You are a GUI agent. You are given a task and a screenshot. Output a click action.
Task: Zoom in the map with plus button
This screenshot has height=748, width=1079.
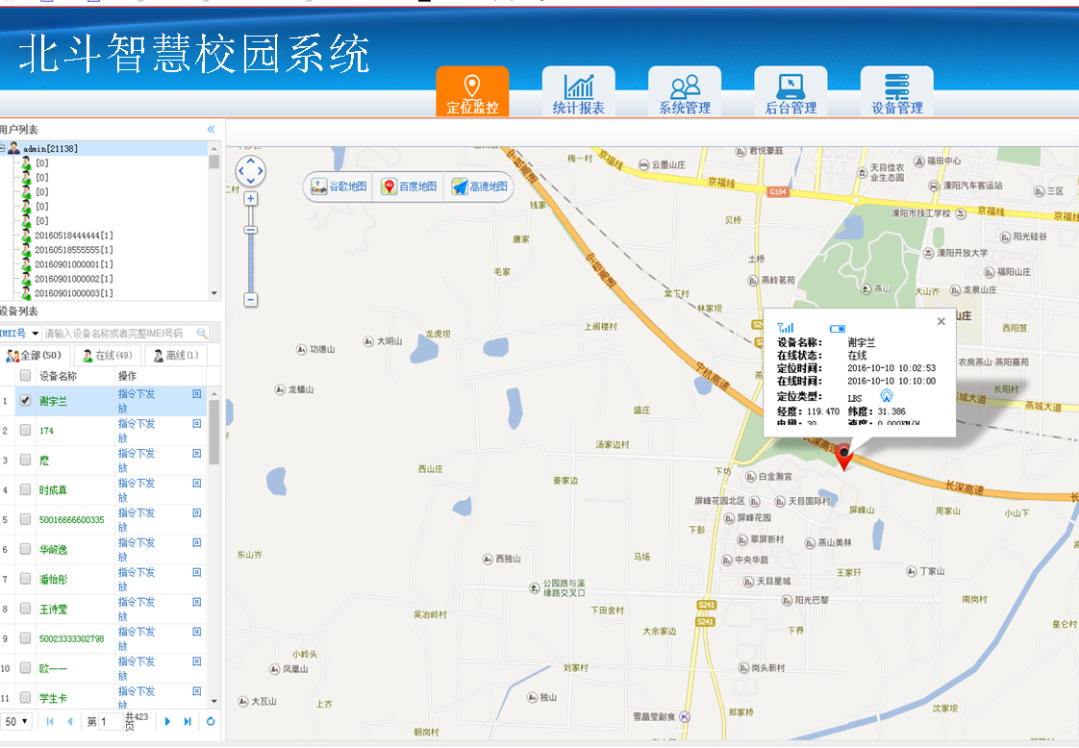(250, 199)
